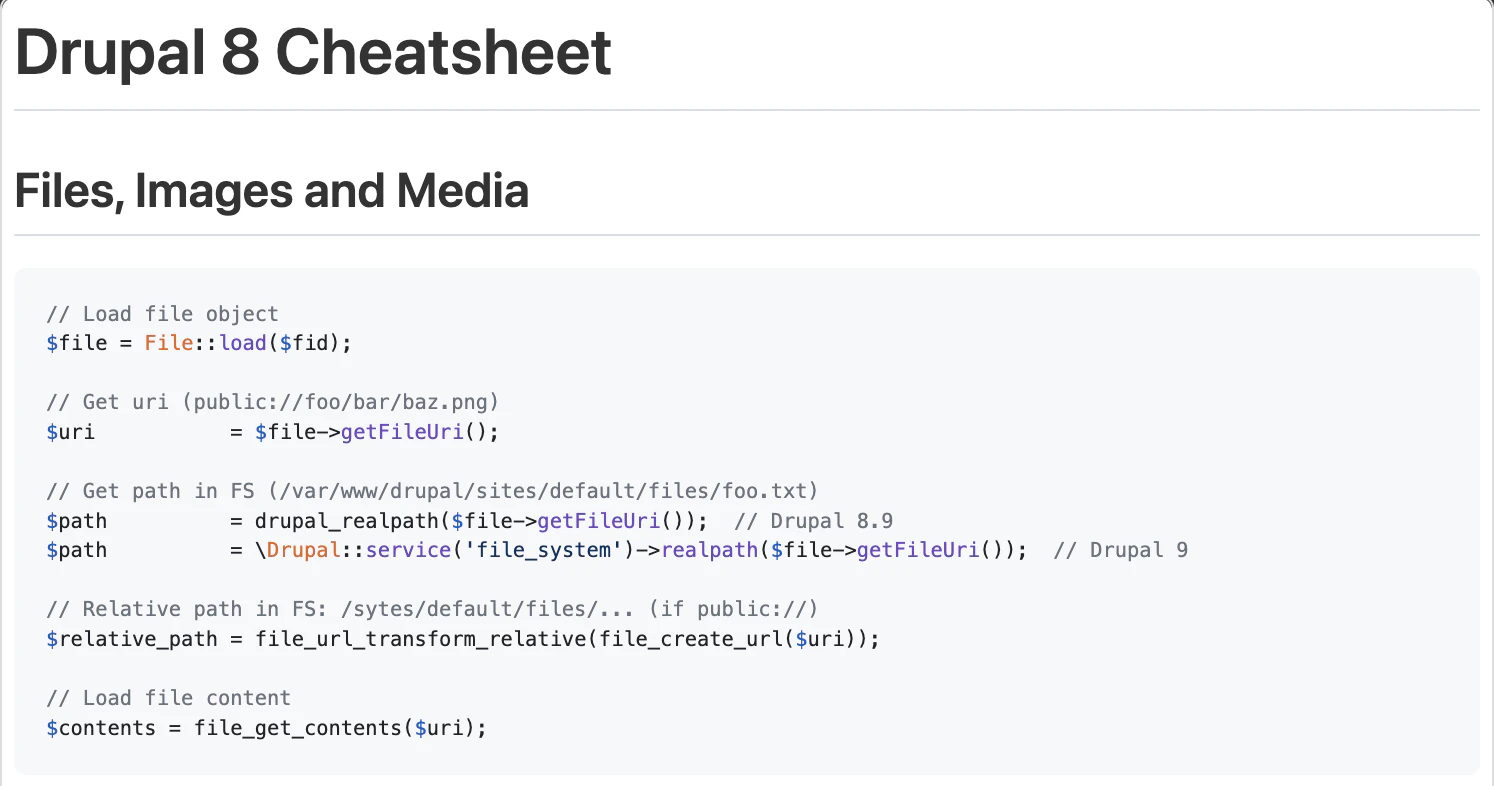
Task: Click the "// Load file content" comment
Action: click(x=169, y=698)
